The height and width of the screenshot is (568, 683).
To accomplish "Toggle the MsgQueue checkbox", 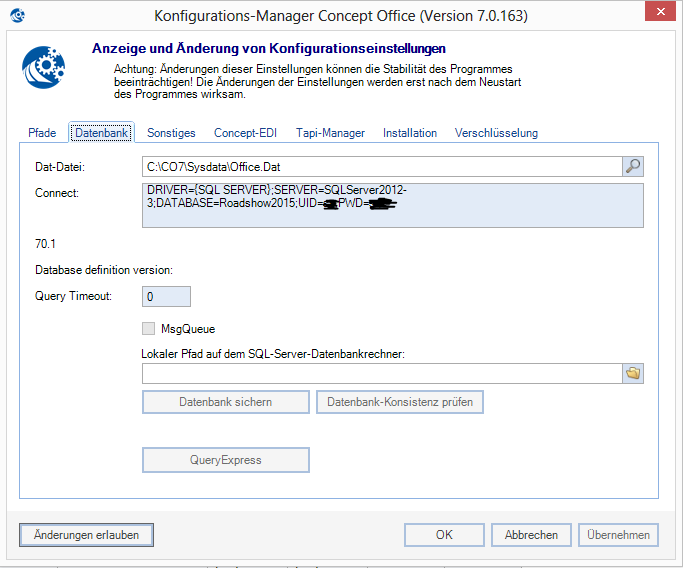I will tap(149, 328).
